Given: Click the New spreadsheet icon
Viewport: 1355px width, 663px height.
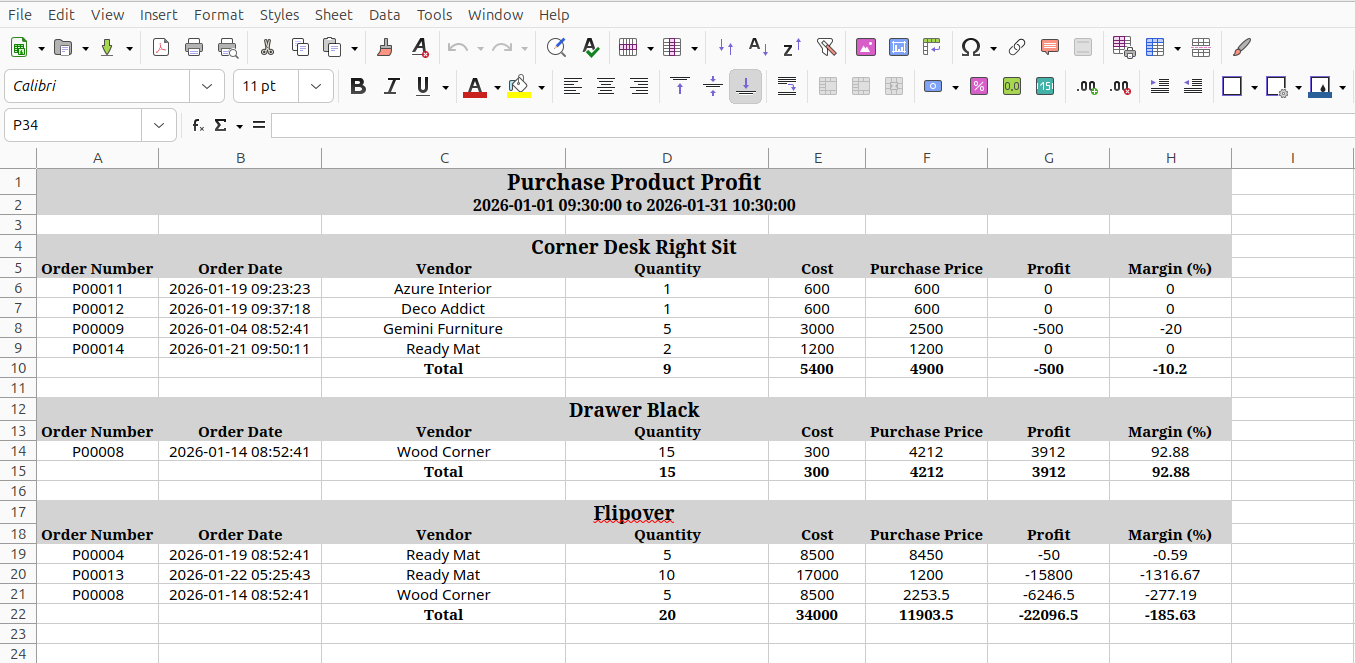Looking at the screenshot, I should click(18, 47).
